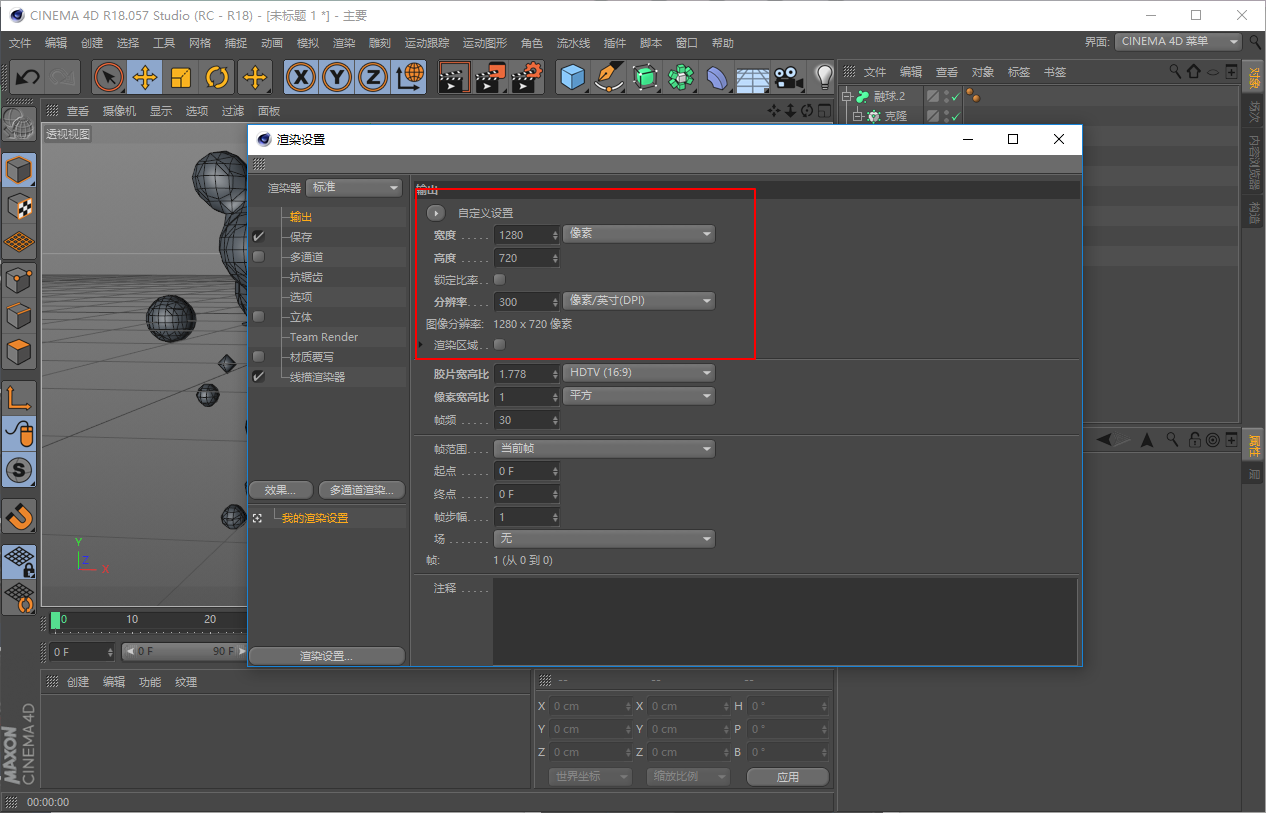Toggle the Y axis lock
The height and width of the screenshot is (813, 1266).
coord(337,77)
